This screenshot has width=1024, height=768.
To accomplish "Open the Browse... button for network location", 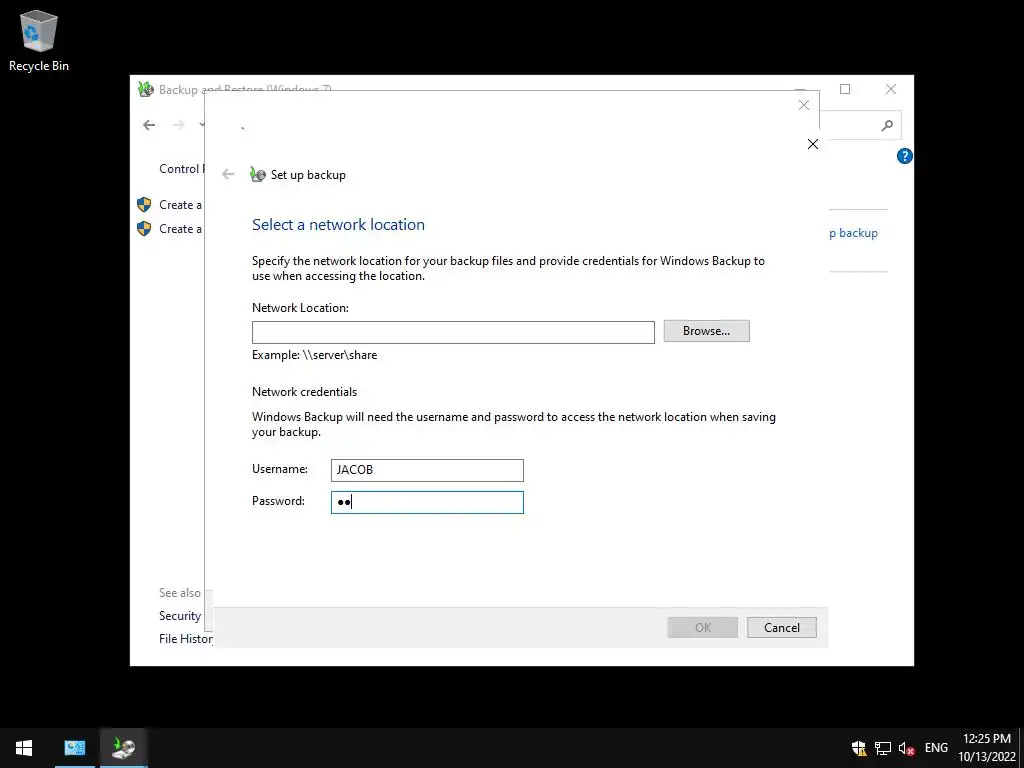I will click(x=706, y=331).
